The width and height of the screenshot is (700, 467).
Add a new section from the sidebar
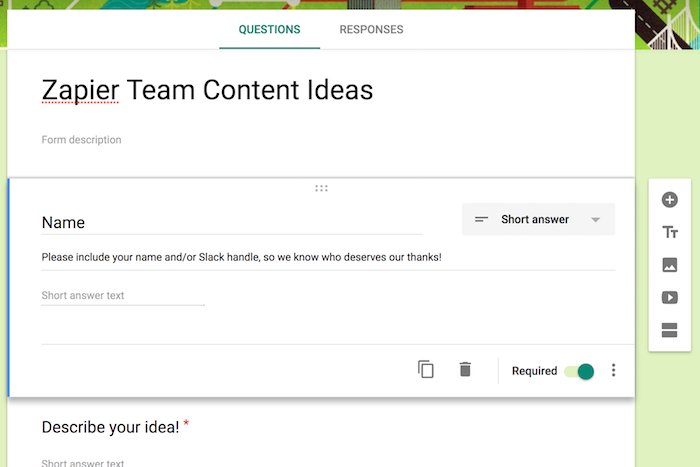click(669, 330)
